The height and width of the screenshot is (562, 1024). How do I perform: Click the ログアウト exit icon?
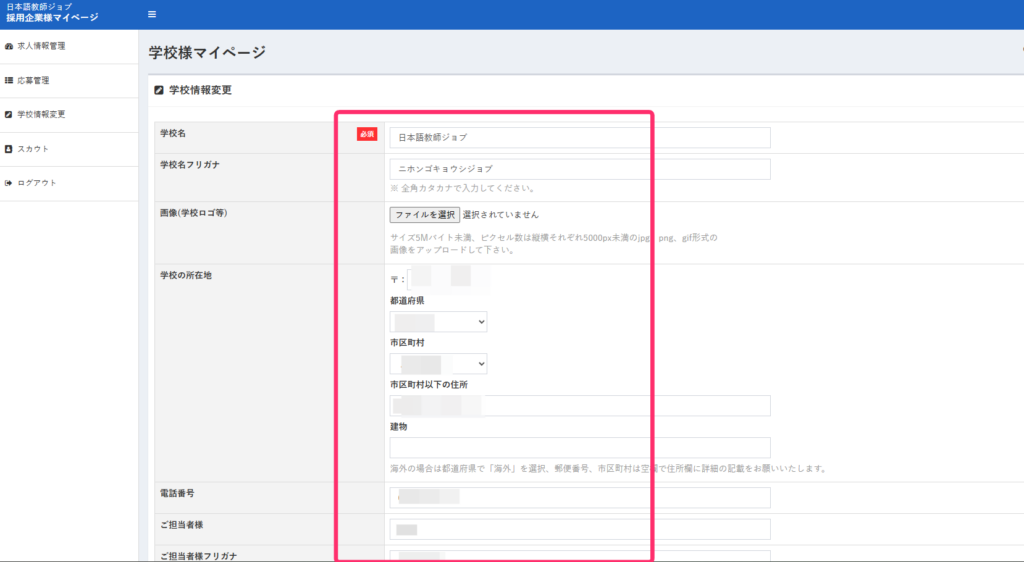(9, 183)
